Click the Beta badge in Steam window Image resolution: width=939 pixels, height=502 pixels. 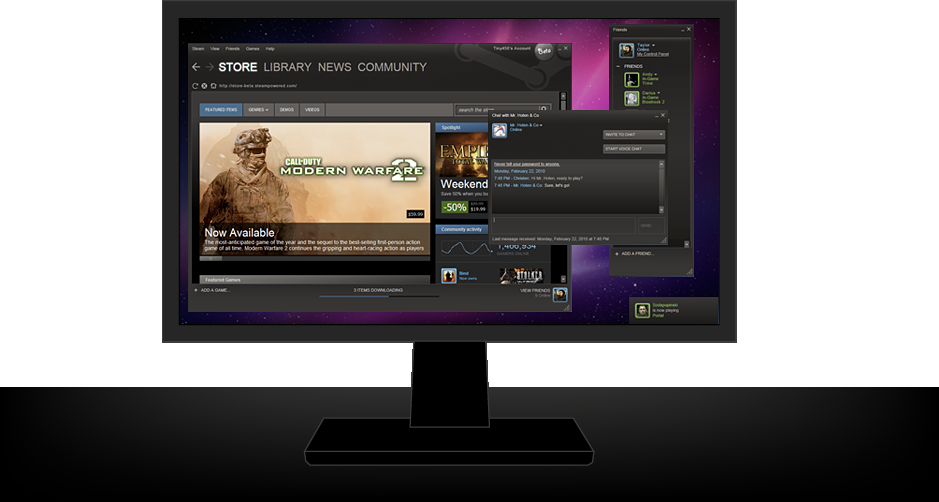544,52
